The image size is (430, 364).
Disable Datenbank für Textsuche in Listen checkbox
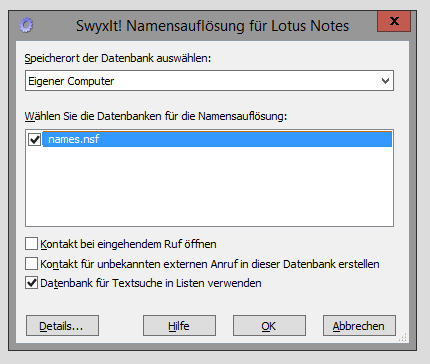pos(31,283)
